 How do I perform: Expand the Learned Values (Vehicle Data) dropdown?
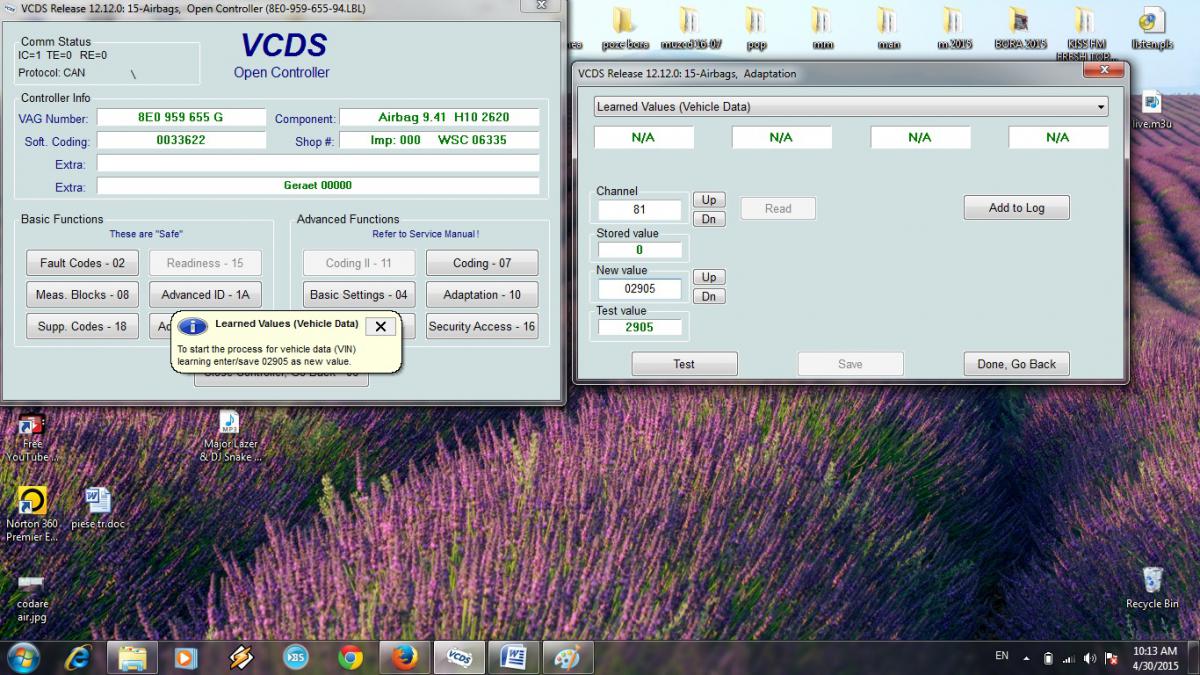point(1100,107)
